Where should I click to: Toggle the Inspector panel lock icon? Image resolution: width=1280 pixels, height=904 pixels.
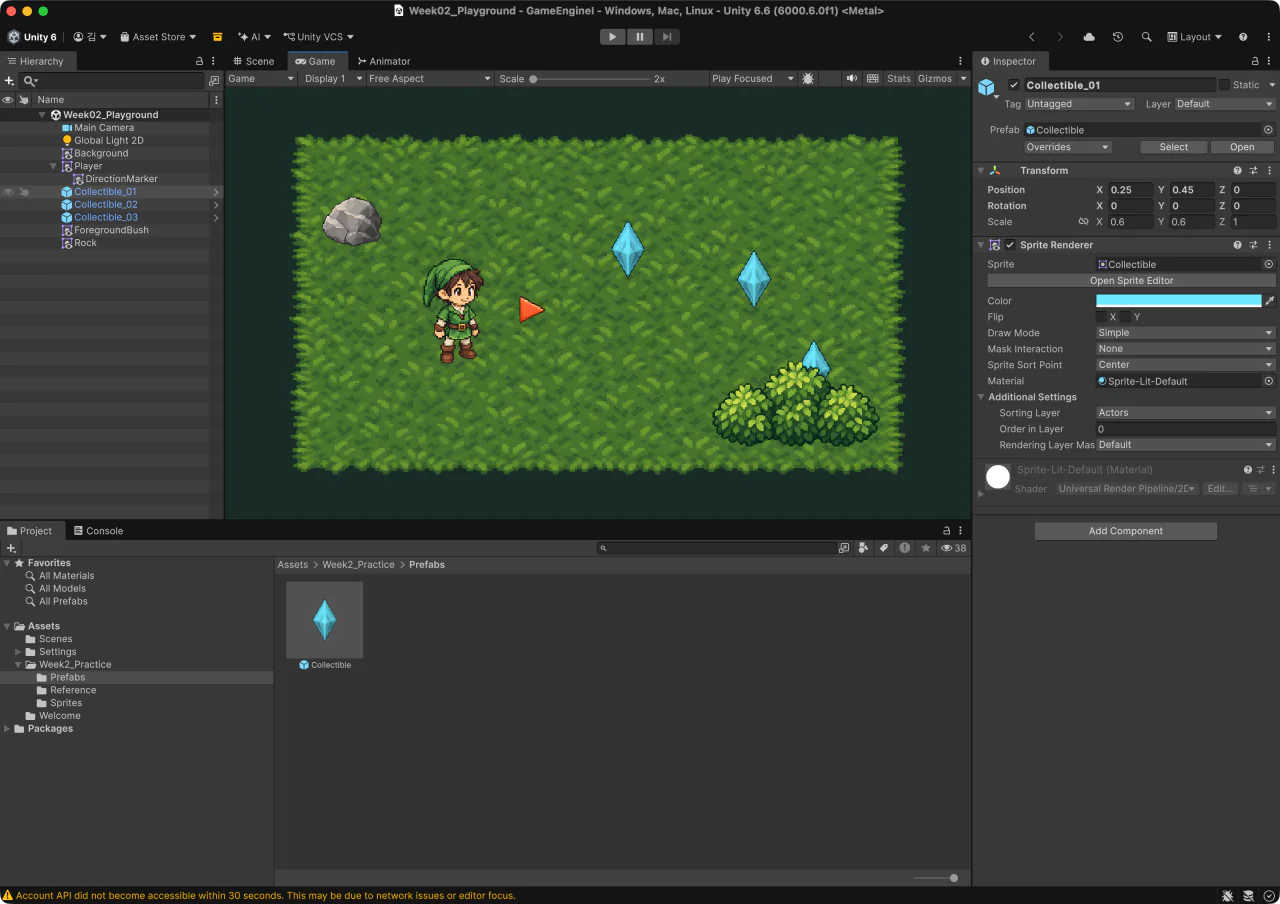coord(1255,61)
